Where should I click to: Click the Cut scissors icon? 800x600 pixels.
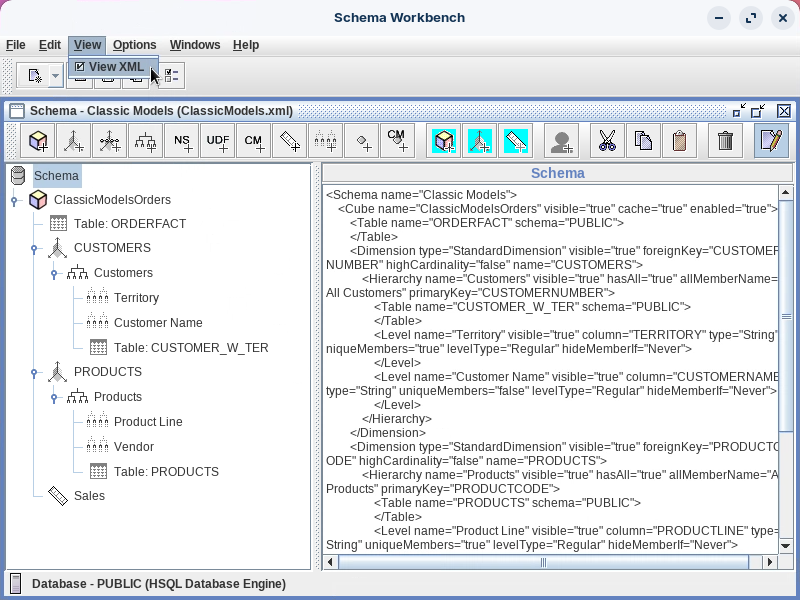606,141
